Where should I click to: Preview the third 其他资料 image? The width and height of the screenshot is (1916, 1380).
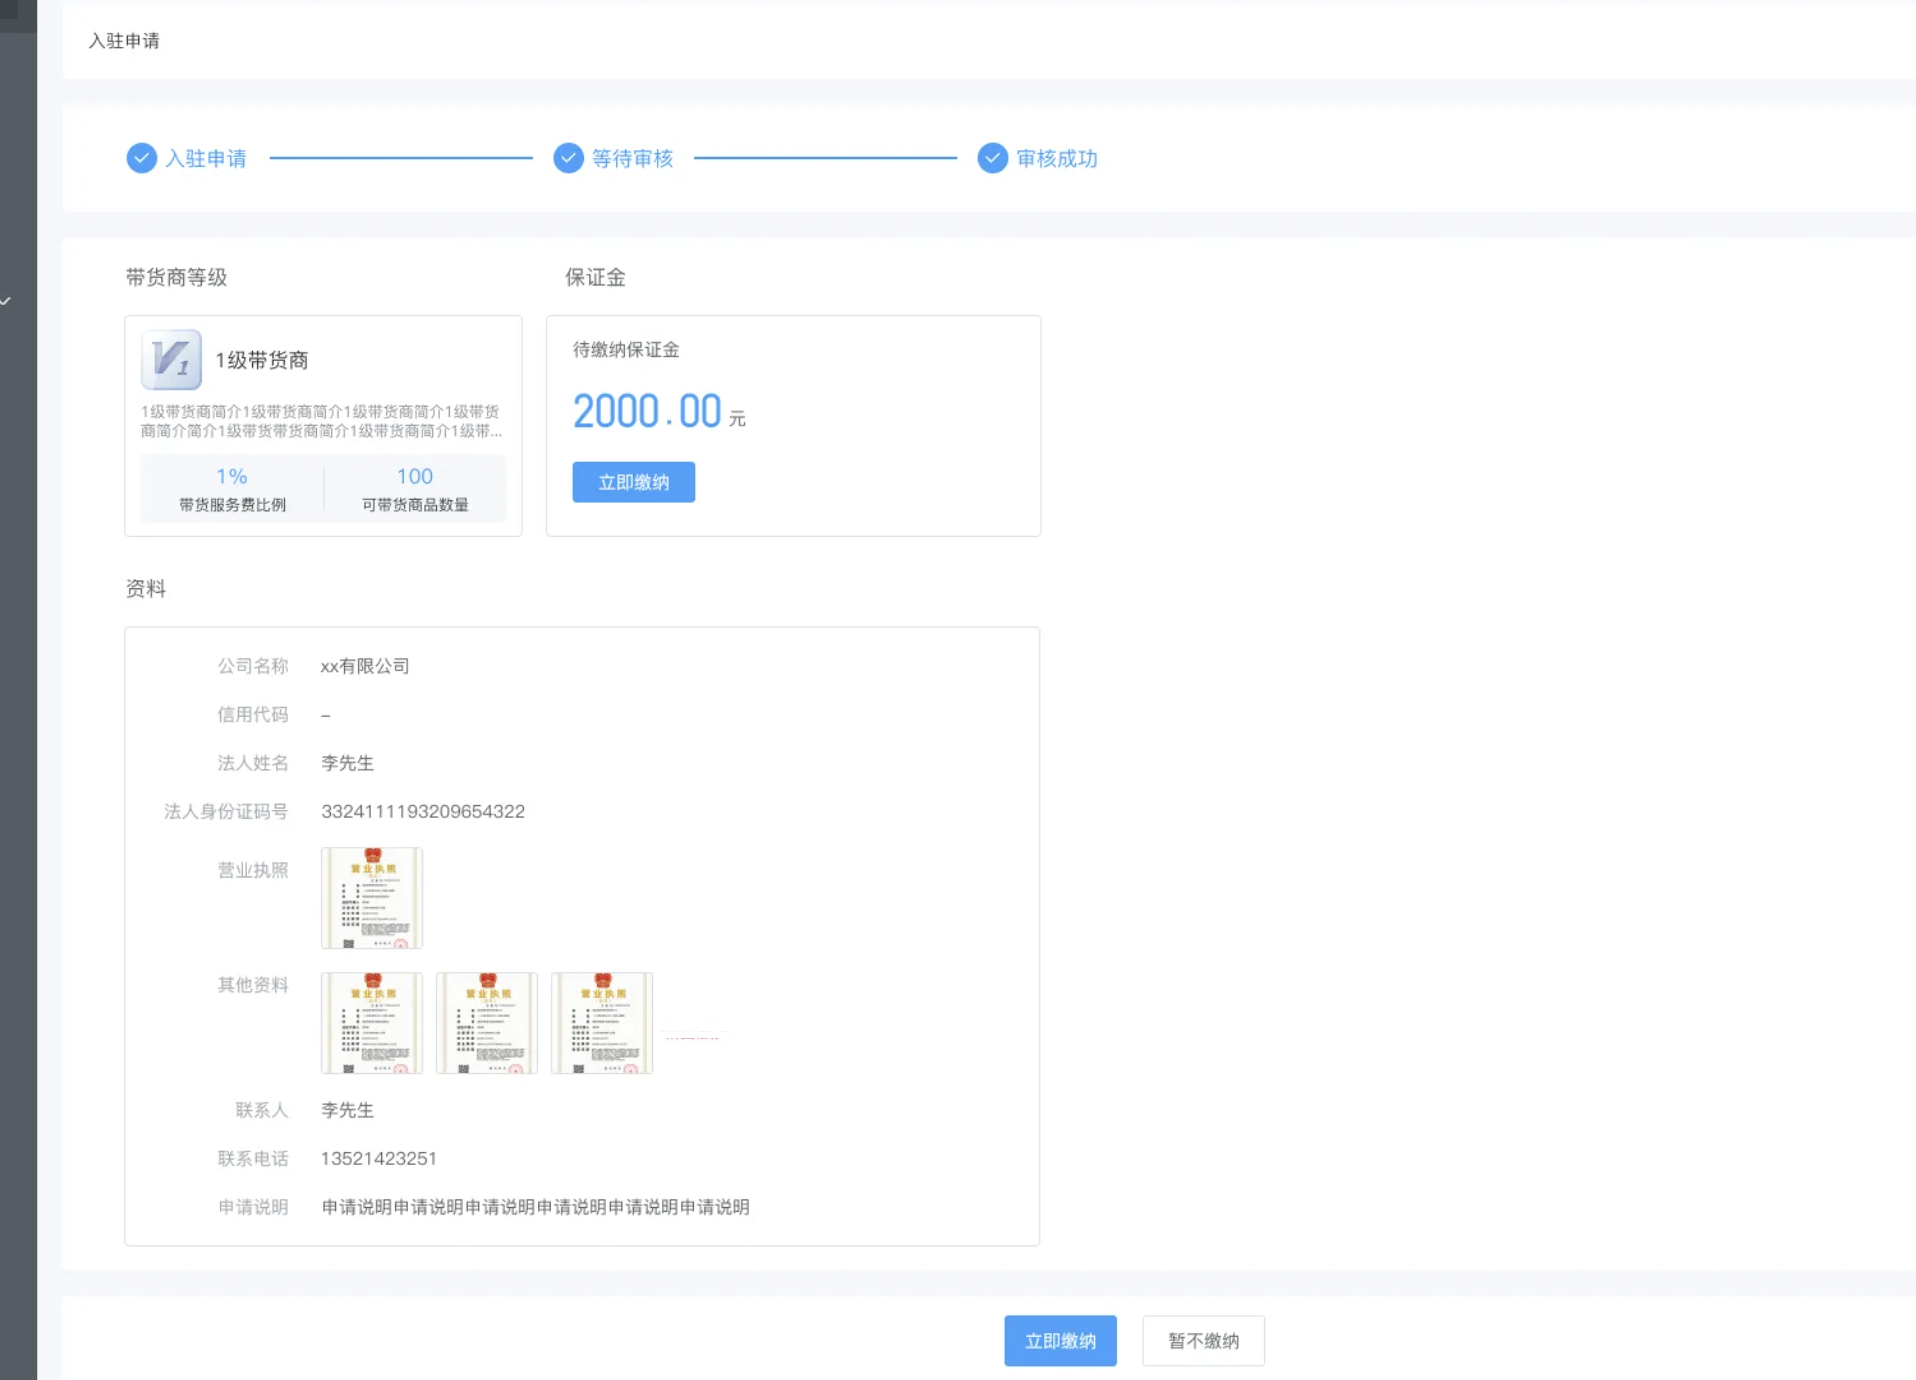pyautogui.click(x=602, y=1023)
